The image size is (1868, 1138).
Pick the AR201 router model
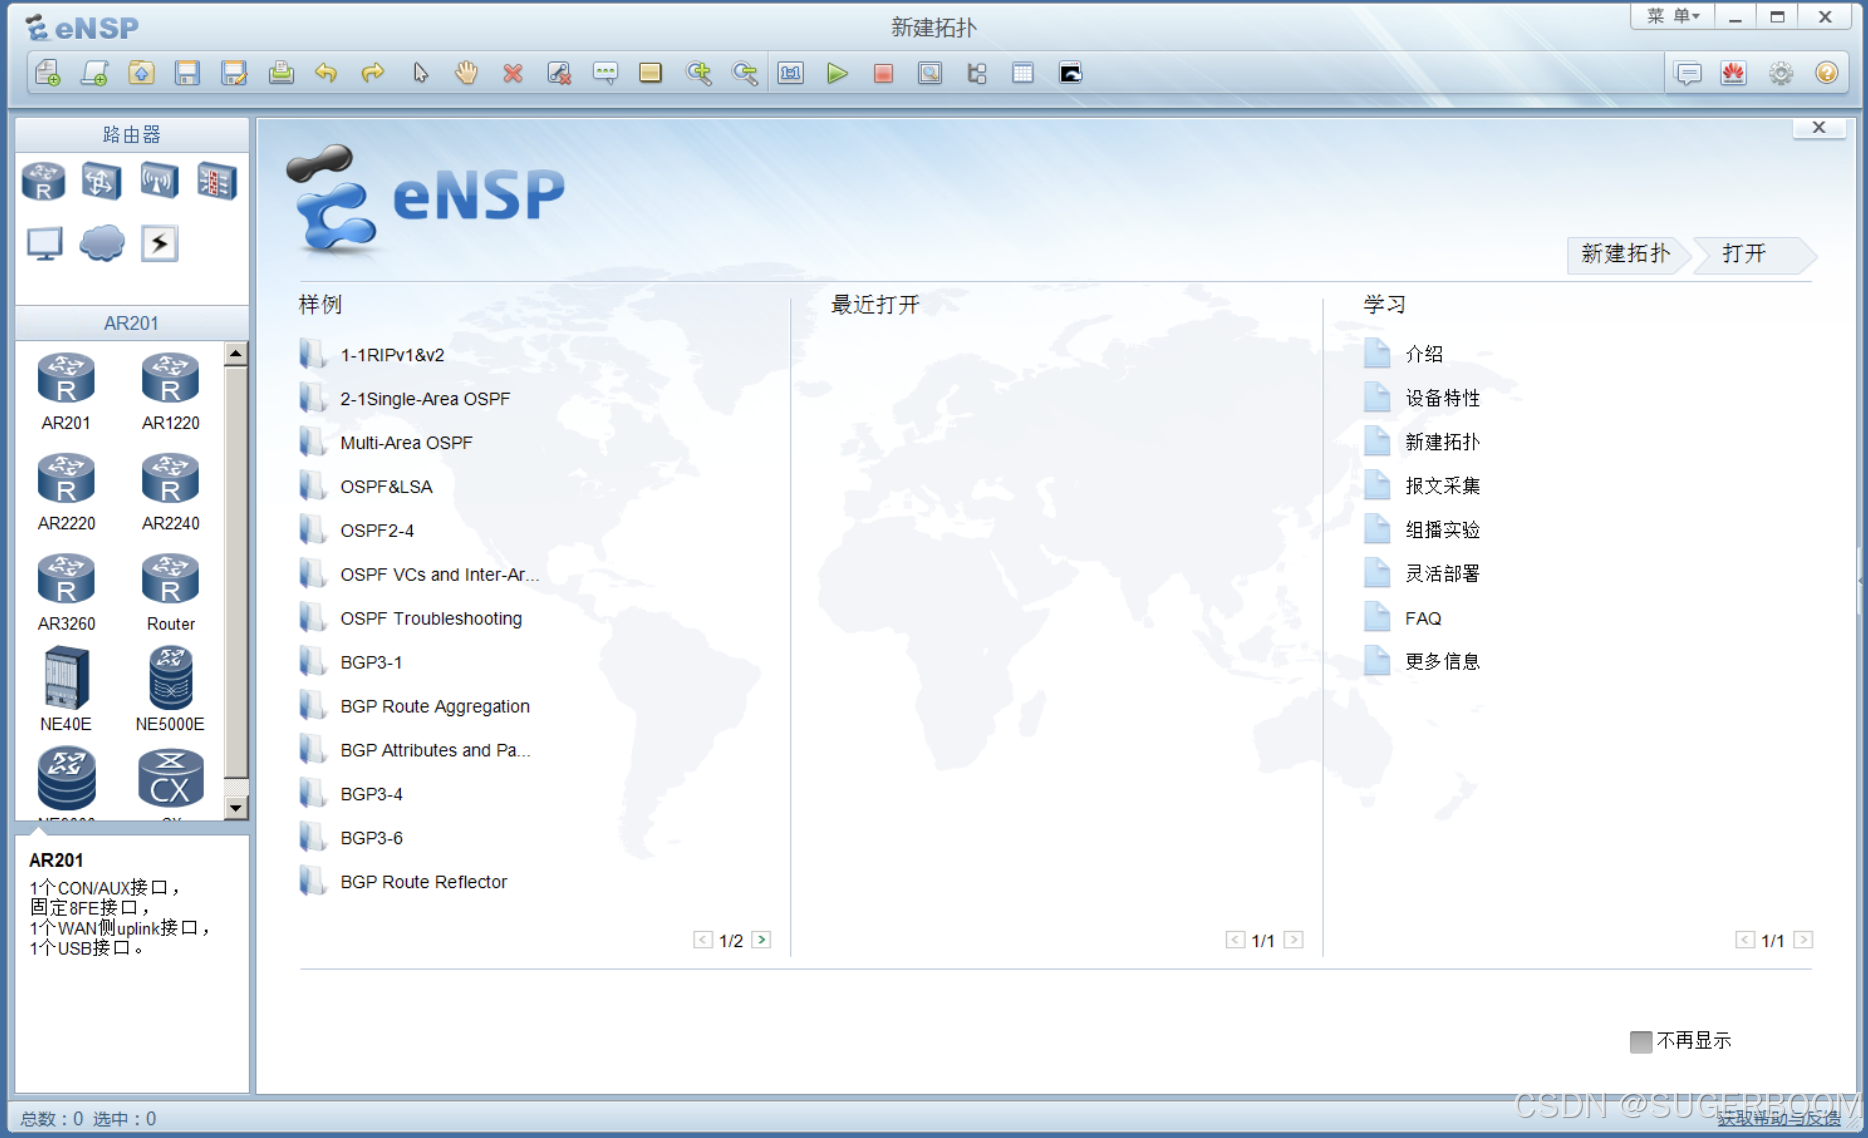click(66, 392)
